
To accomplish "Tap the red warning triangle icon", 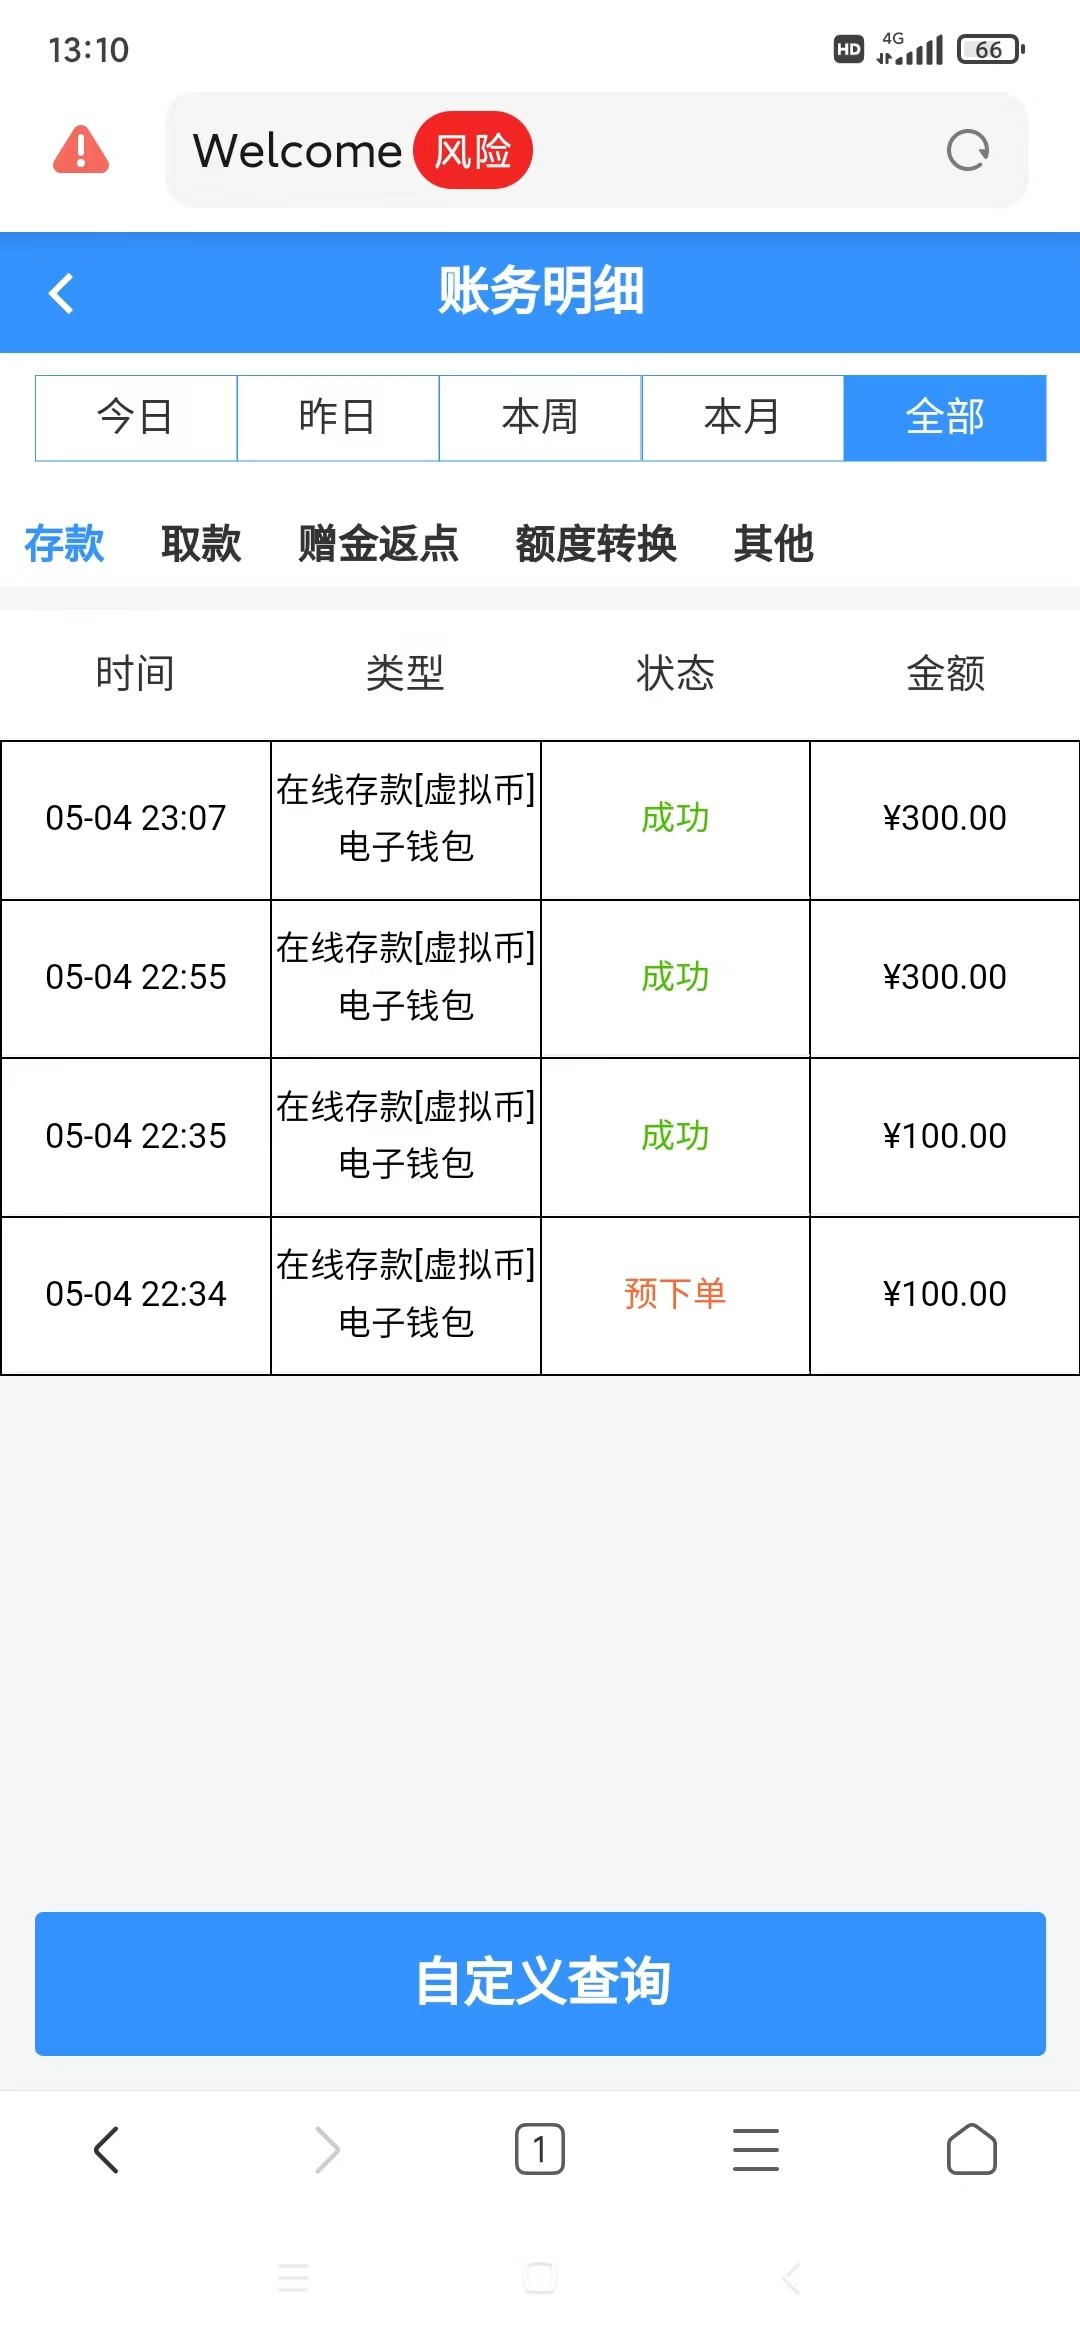I will click(x=81, y=150).
